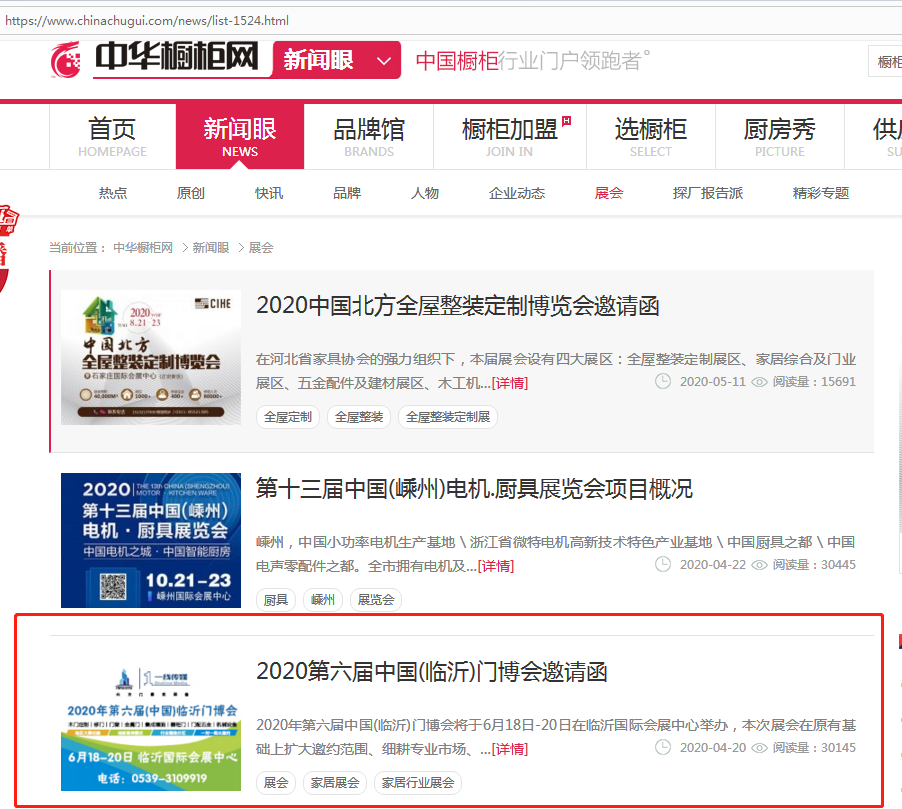Select the 家居行业展会 tag
902x809 pixels.
(418, 783)
